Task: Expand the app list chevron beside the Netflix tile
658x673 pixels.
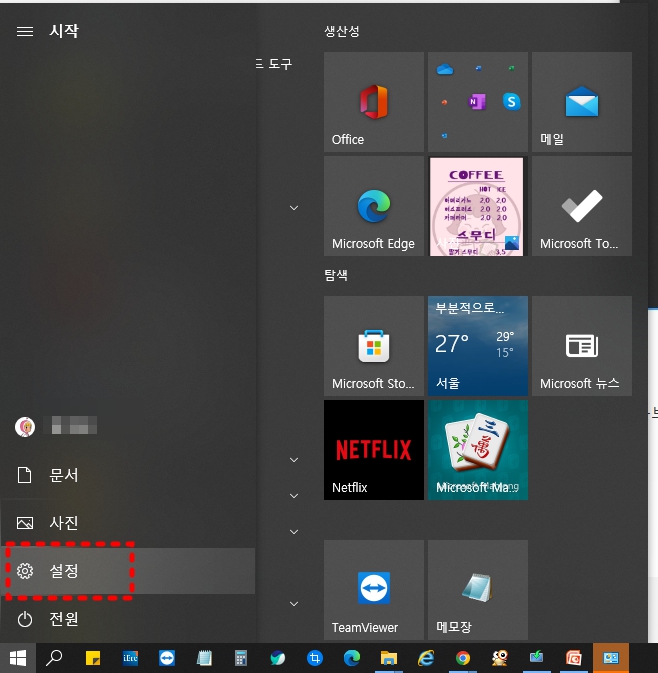Action: 294,460
